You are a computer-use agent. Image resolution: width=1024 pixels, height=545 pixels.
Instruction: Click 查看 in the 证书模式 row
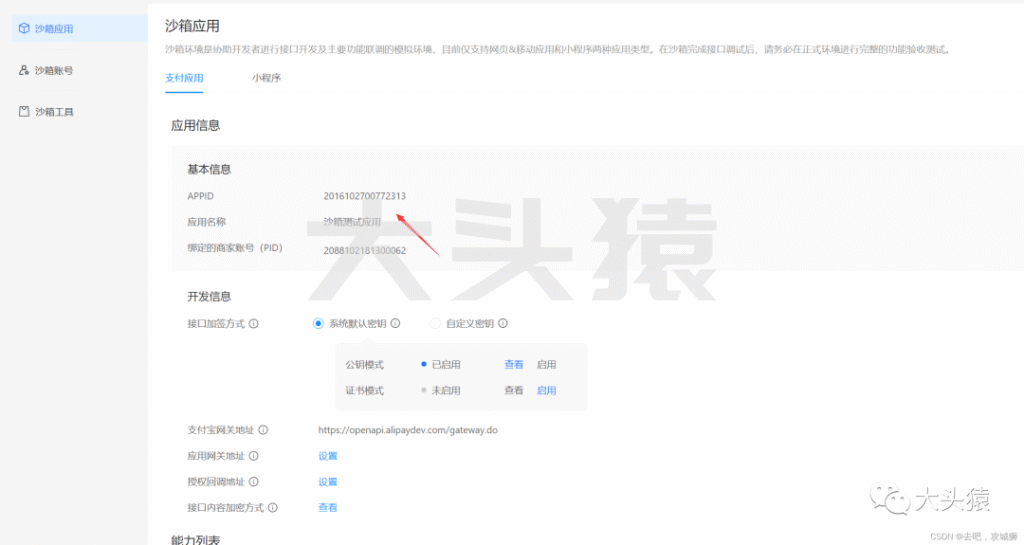click(514, 390)
